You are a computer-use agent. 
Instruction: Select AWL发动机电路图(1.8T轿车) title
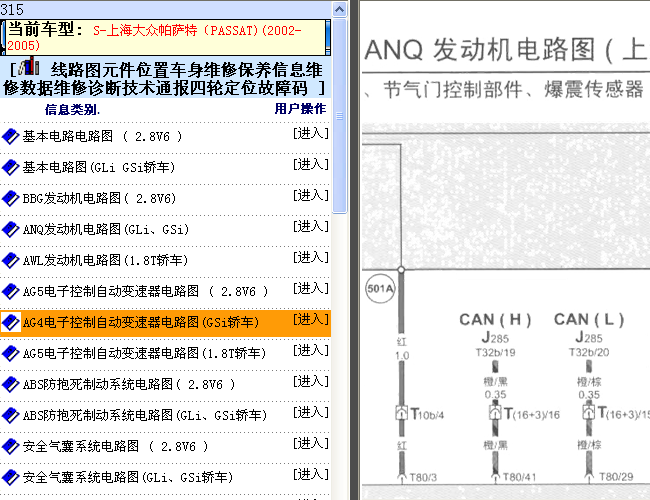105,260
